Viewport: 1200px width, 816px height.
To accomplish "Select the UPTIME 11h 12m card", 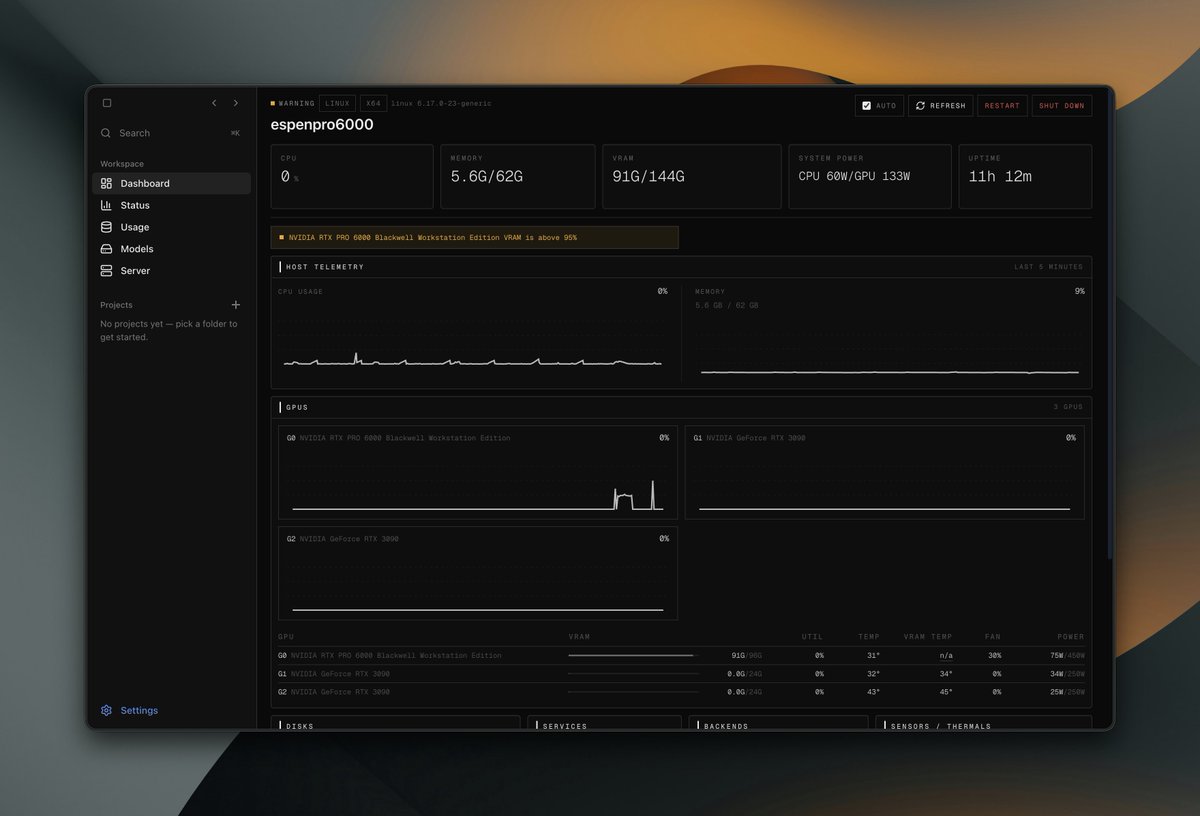I will point(1025,176).
